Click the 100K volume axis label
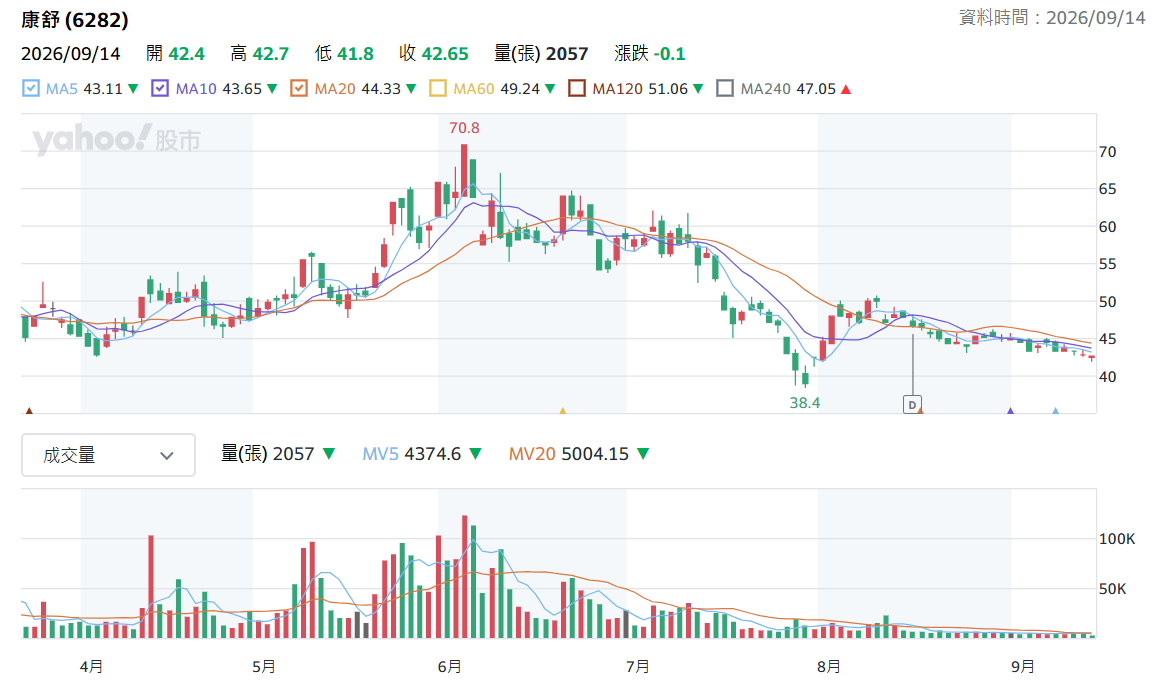 (1117, 539)
